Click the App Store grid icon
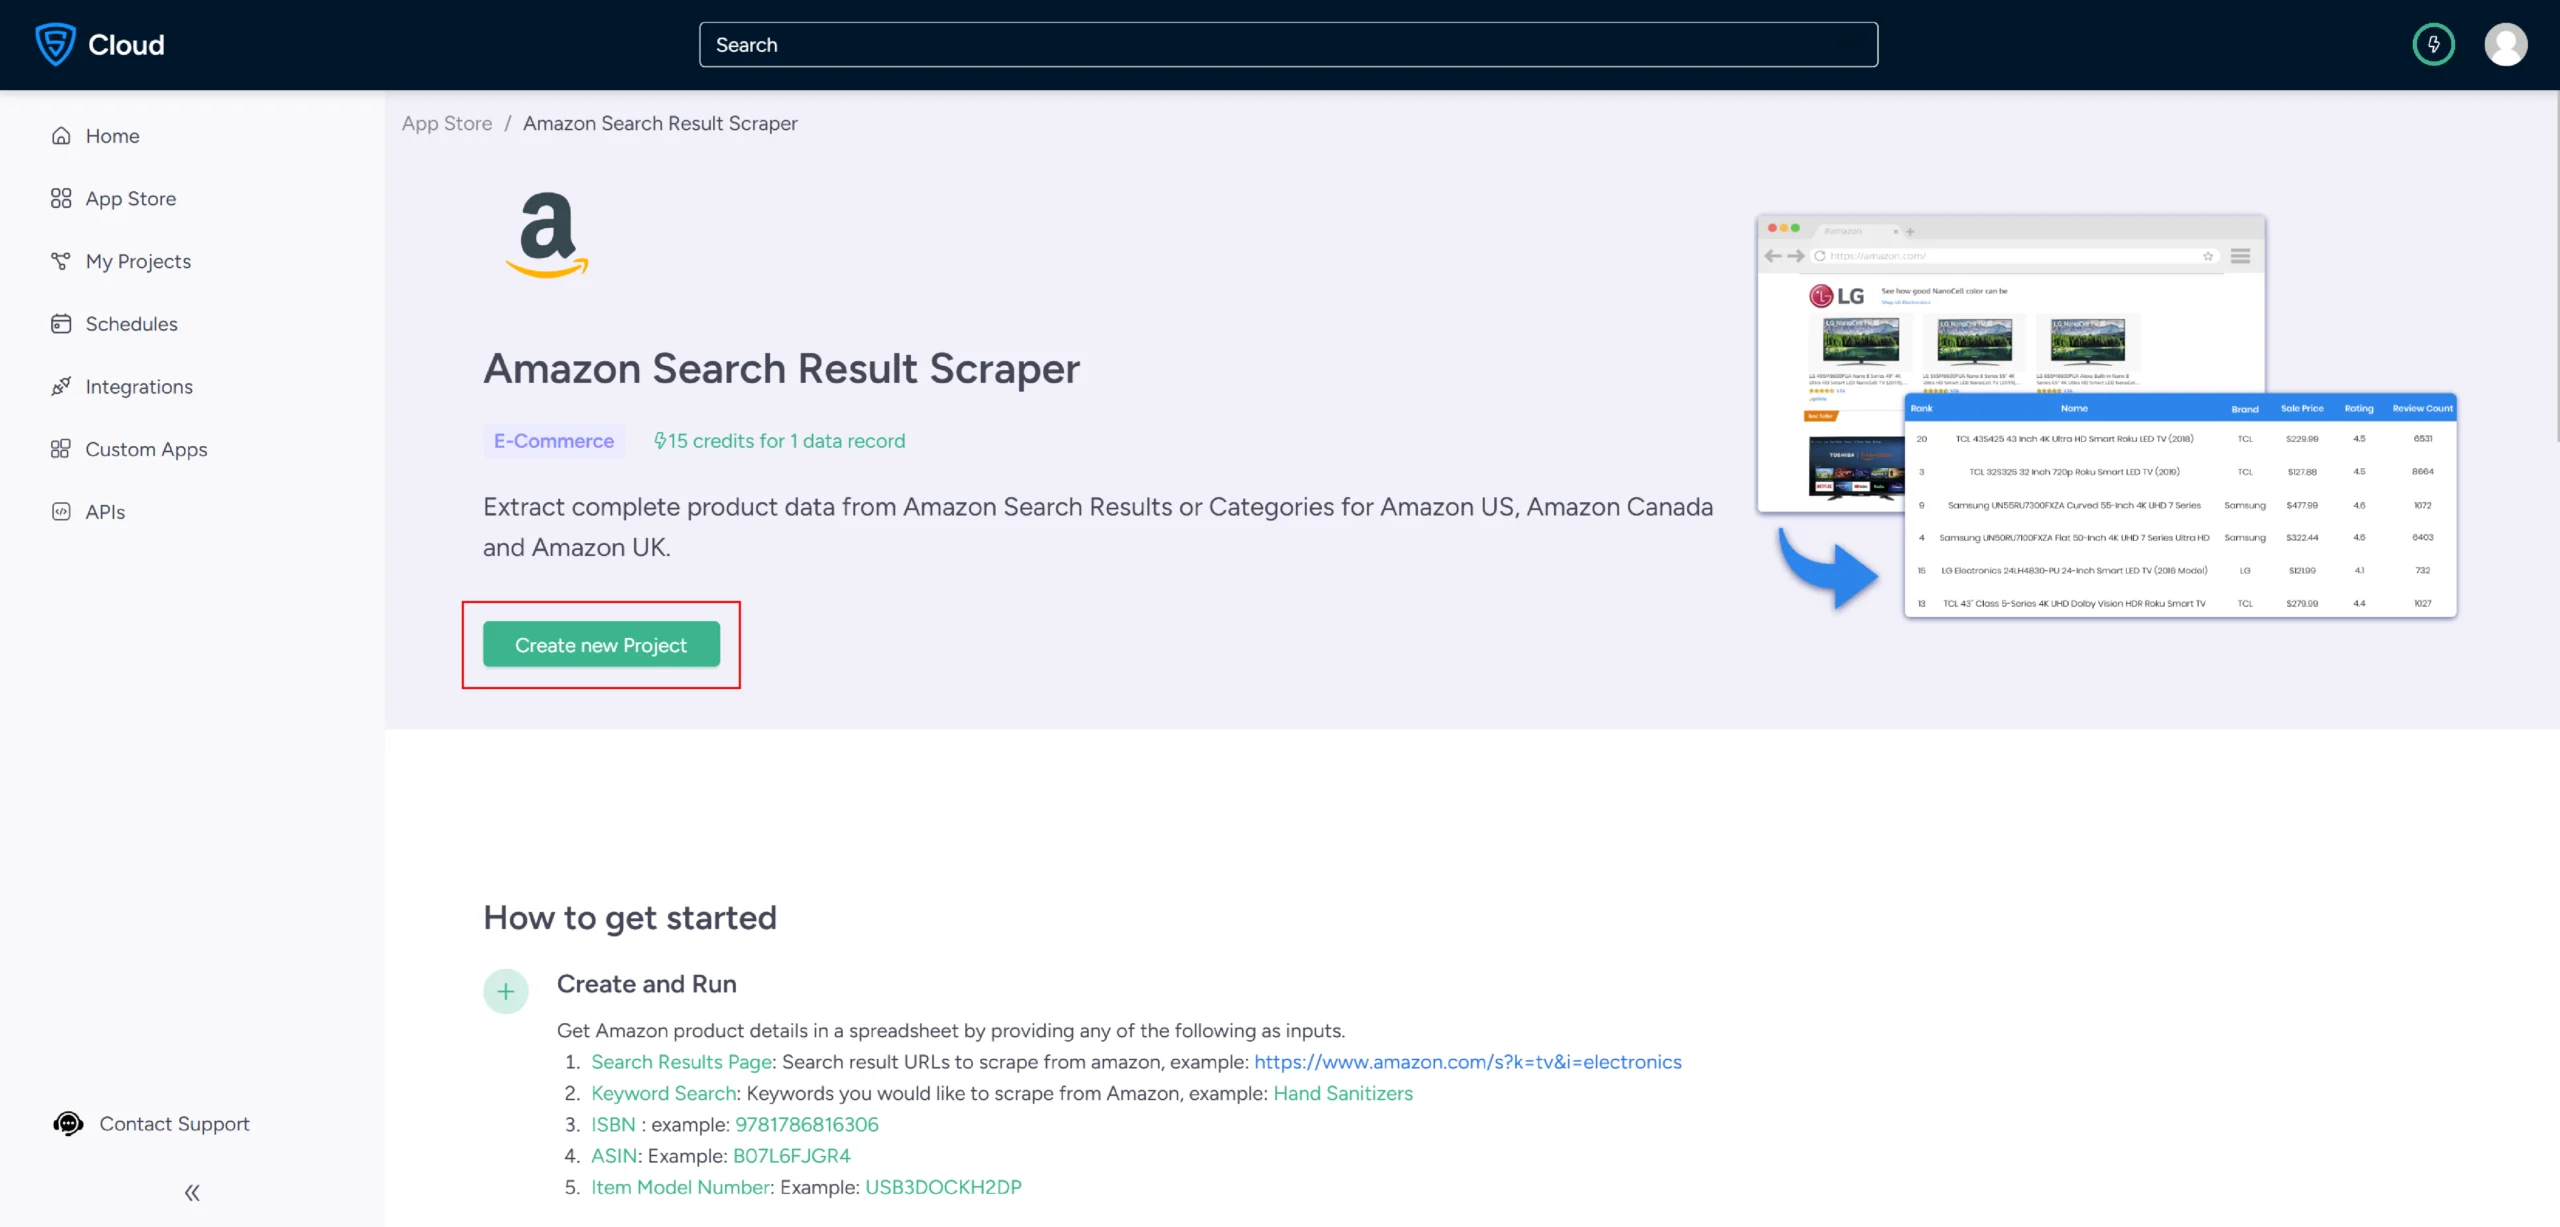The width and height of the screenshot is (2560, 1227). pyautogui.click(x=61, y=198)
